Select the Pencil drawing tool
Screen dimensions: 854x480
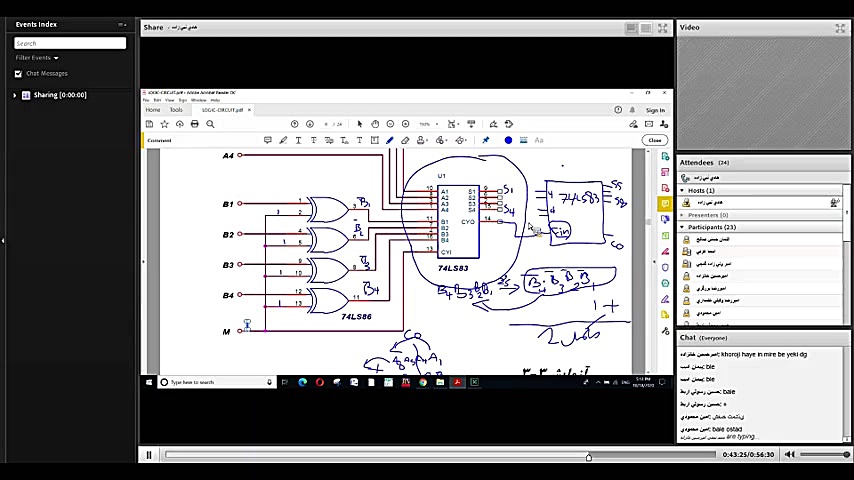pos(390,141)
